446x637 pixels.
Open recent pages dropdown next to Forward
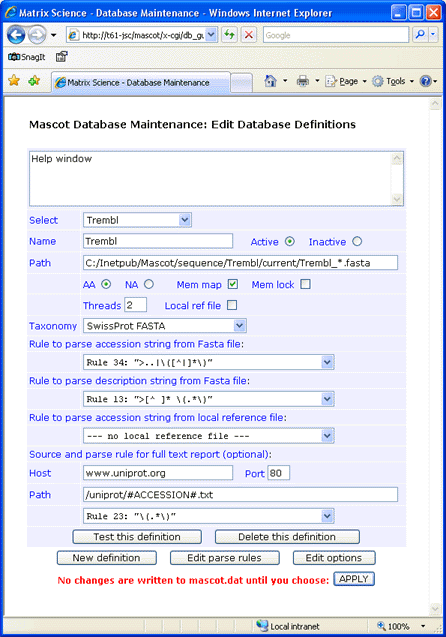[x=53, y=35]
